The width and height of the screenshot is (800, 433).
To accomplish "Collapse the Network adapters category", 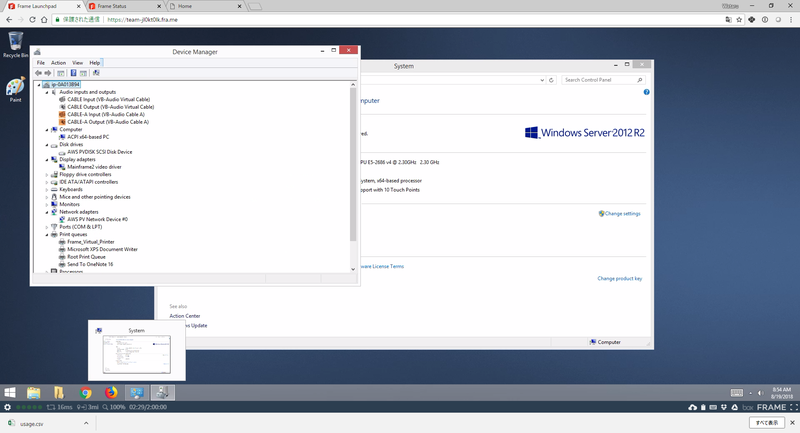I will pyautogui.click(x=47, y=212).
